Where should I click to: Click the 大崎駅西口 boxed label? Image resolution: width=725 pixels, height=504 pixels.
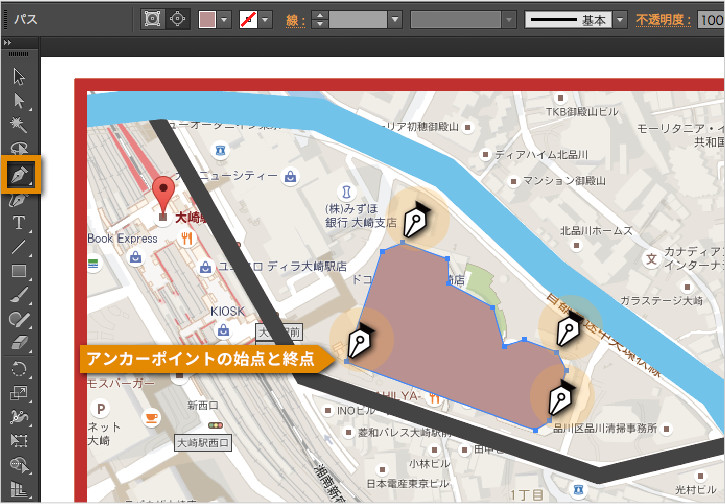[203, 443]
